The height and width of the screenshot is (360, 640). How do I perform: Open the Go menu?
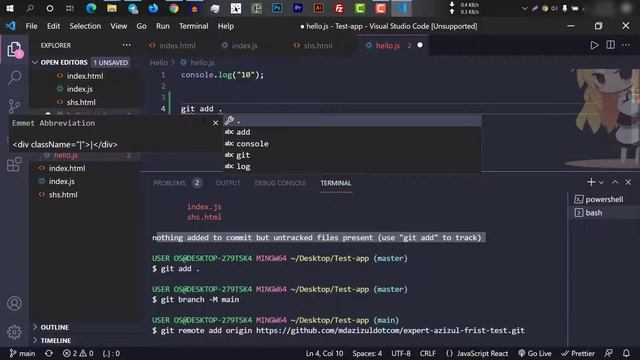point(141,26)
